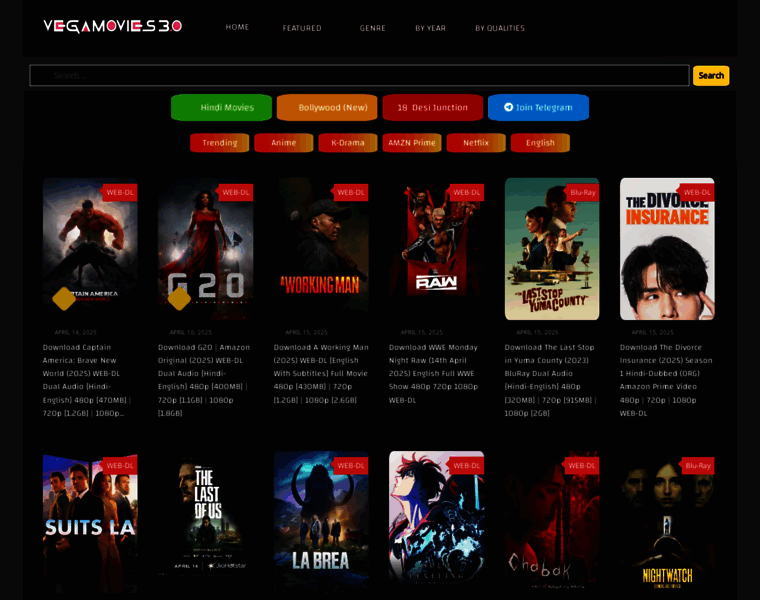Click the Telegram icon in Join Telegram

pyautogui.click(x=508, y=107)
